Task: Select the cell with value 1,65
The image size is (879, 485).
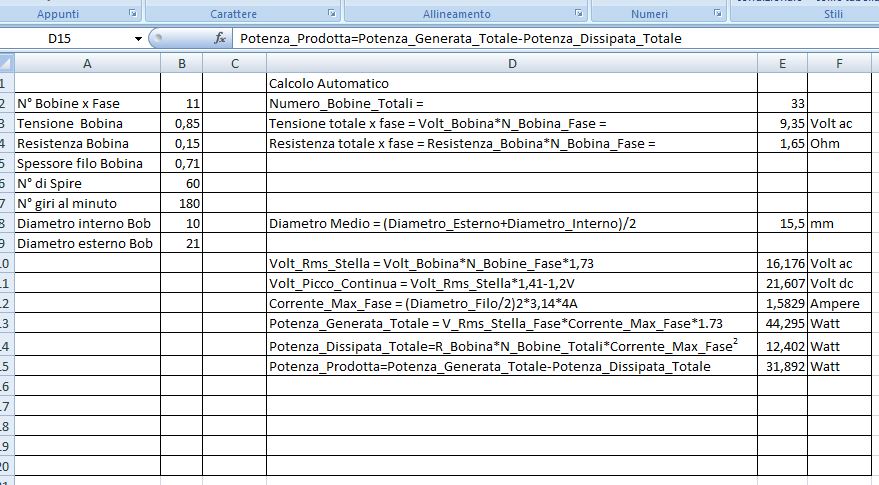Action: pos(783,144)
